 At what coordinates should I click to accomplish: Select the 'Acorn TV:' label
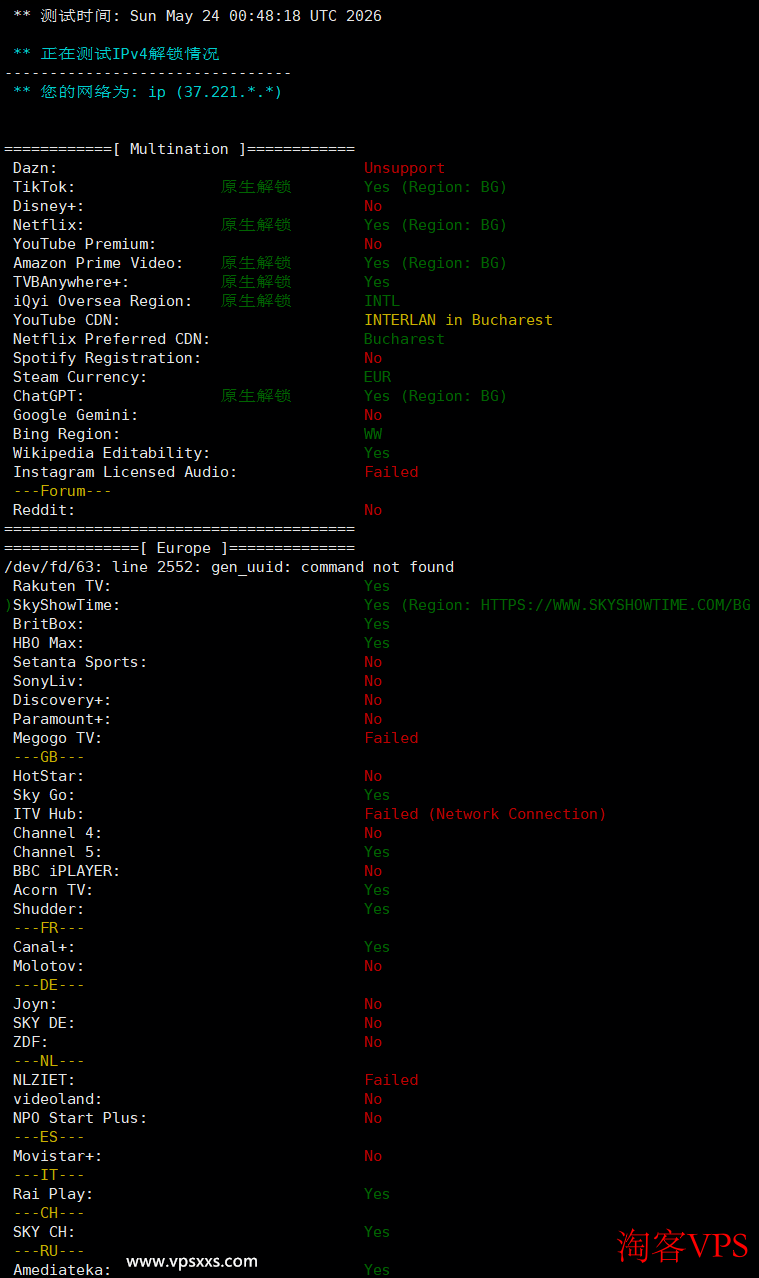[x=53, y=890]
